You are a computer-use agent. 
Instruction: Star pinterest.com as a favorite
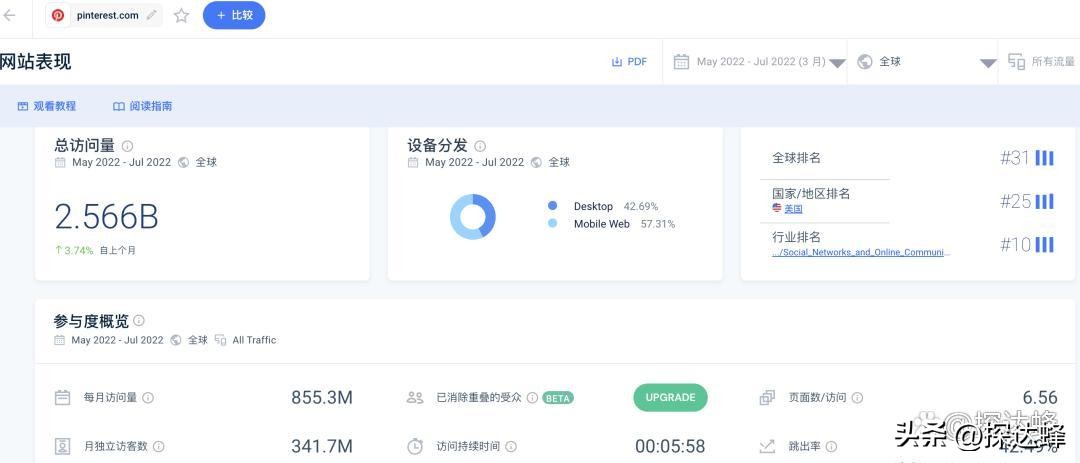coord(181,16)
